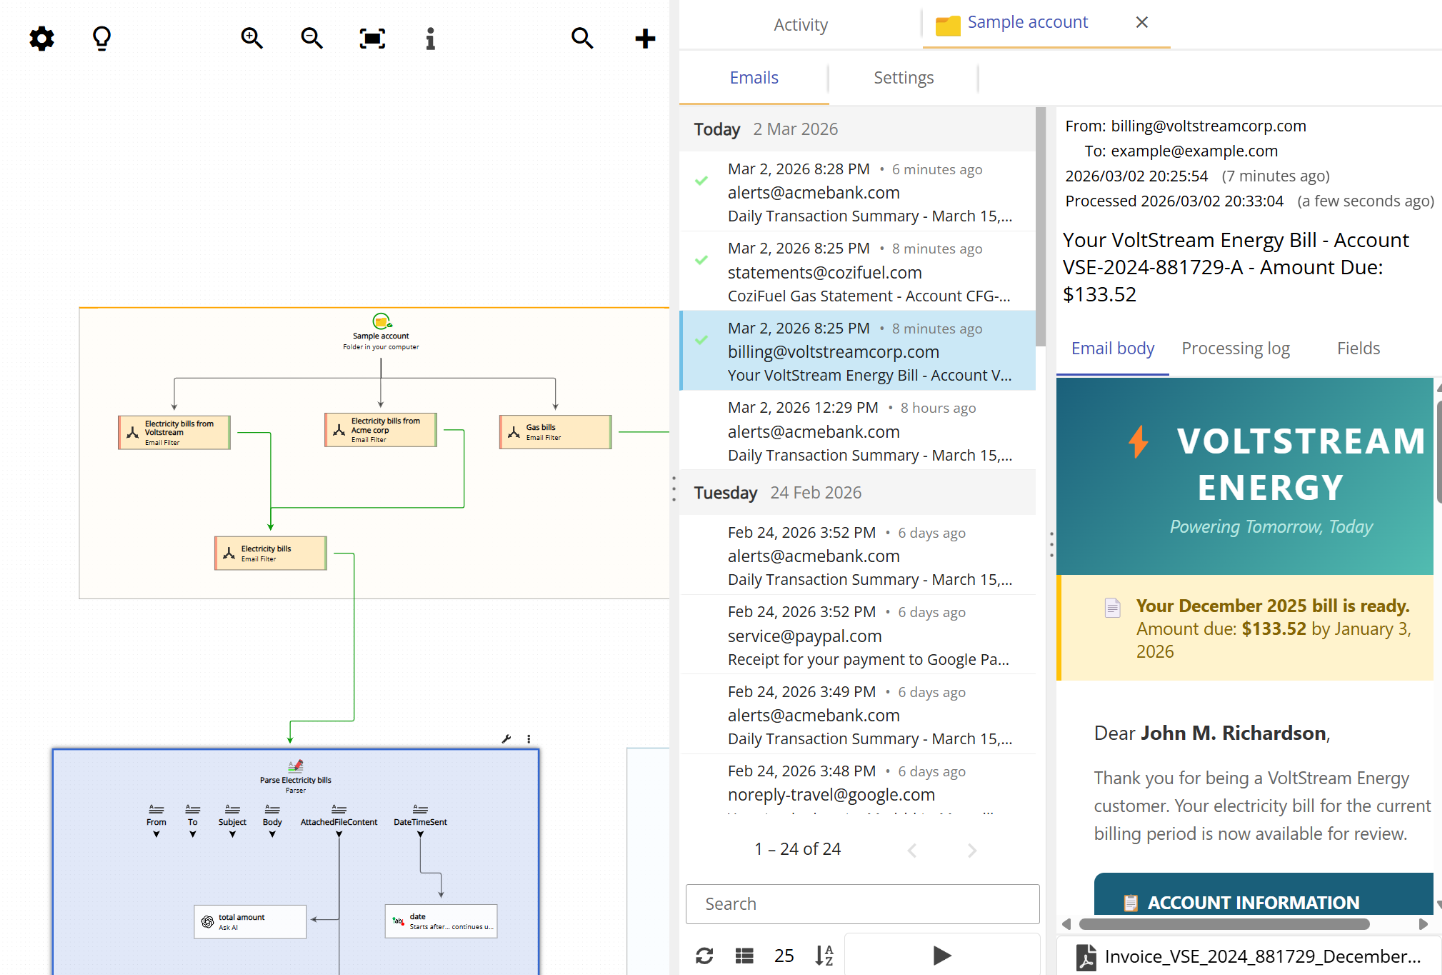Switch to the Processing log tab

click(1235, 348)
